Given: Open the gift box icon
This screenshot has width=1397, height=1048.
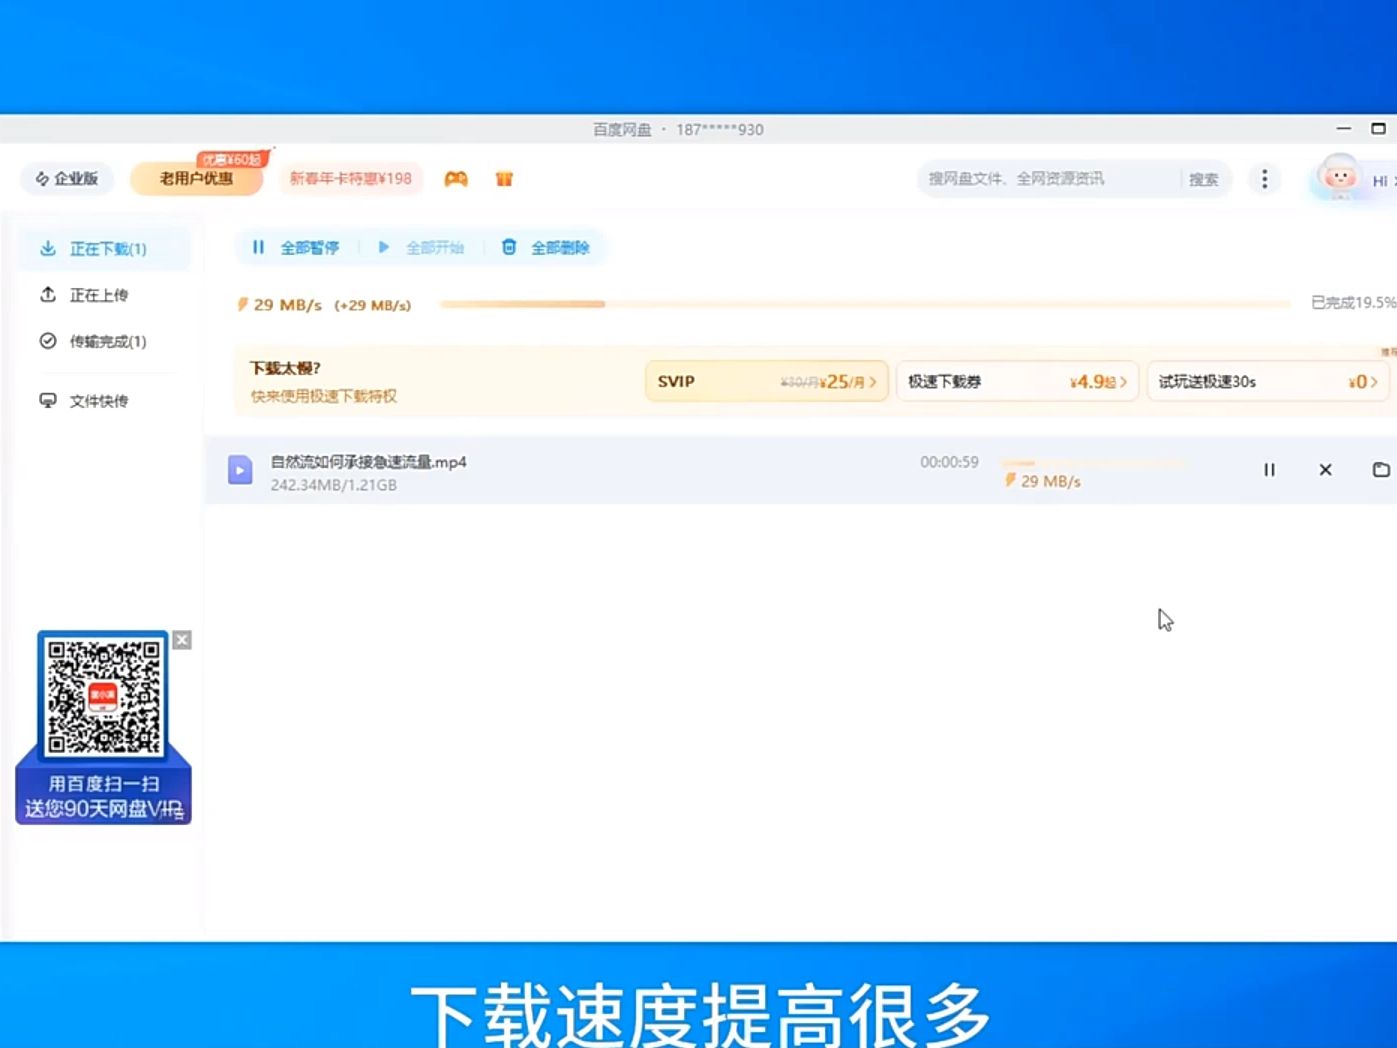Looking at the screenshot, I should click(x=504, y=179).
